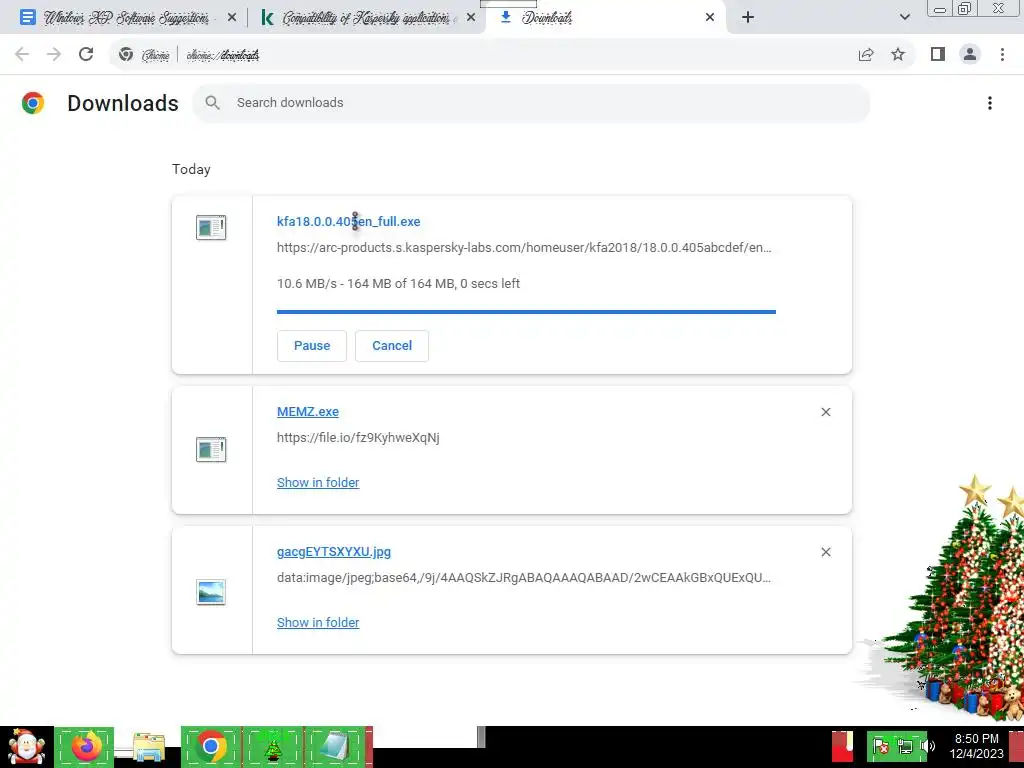Click the search magnifier icon
The image size is (1024, 768).
(212, 103)
